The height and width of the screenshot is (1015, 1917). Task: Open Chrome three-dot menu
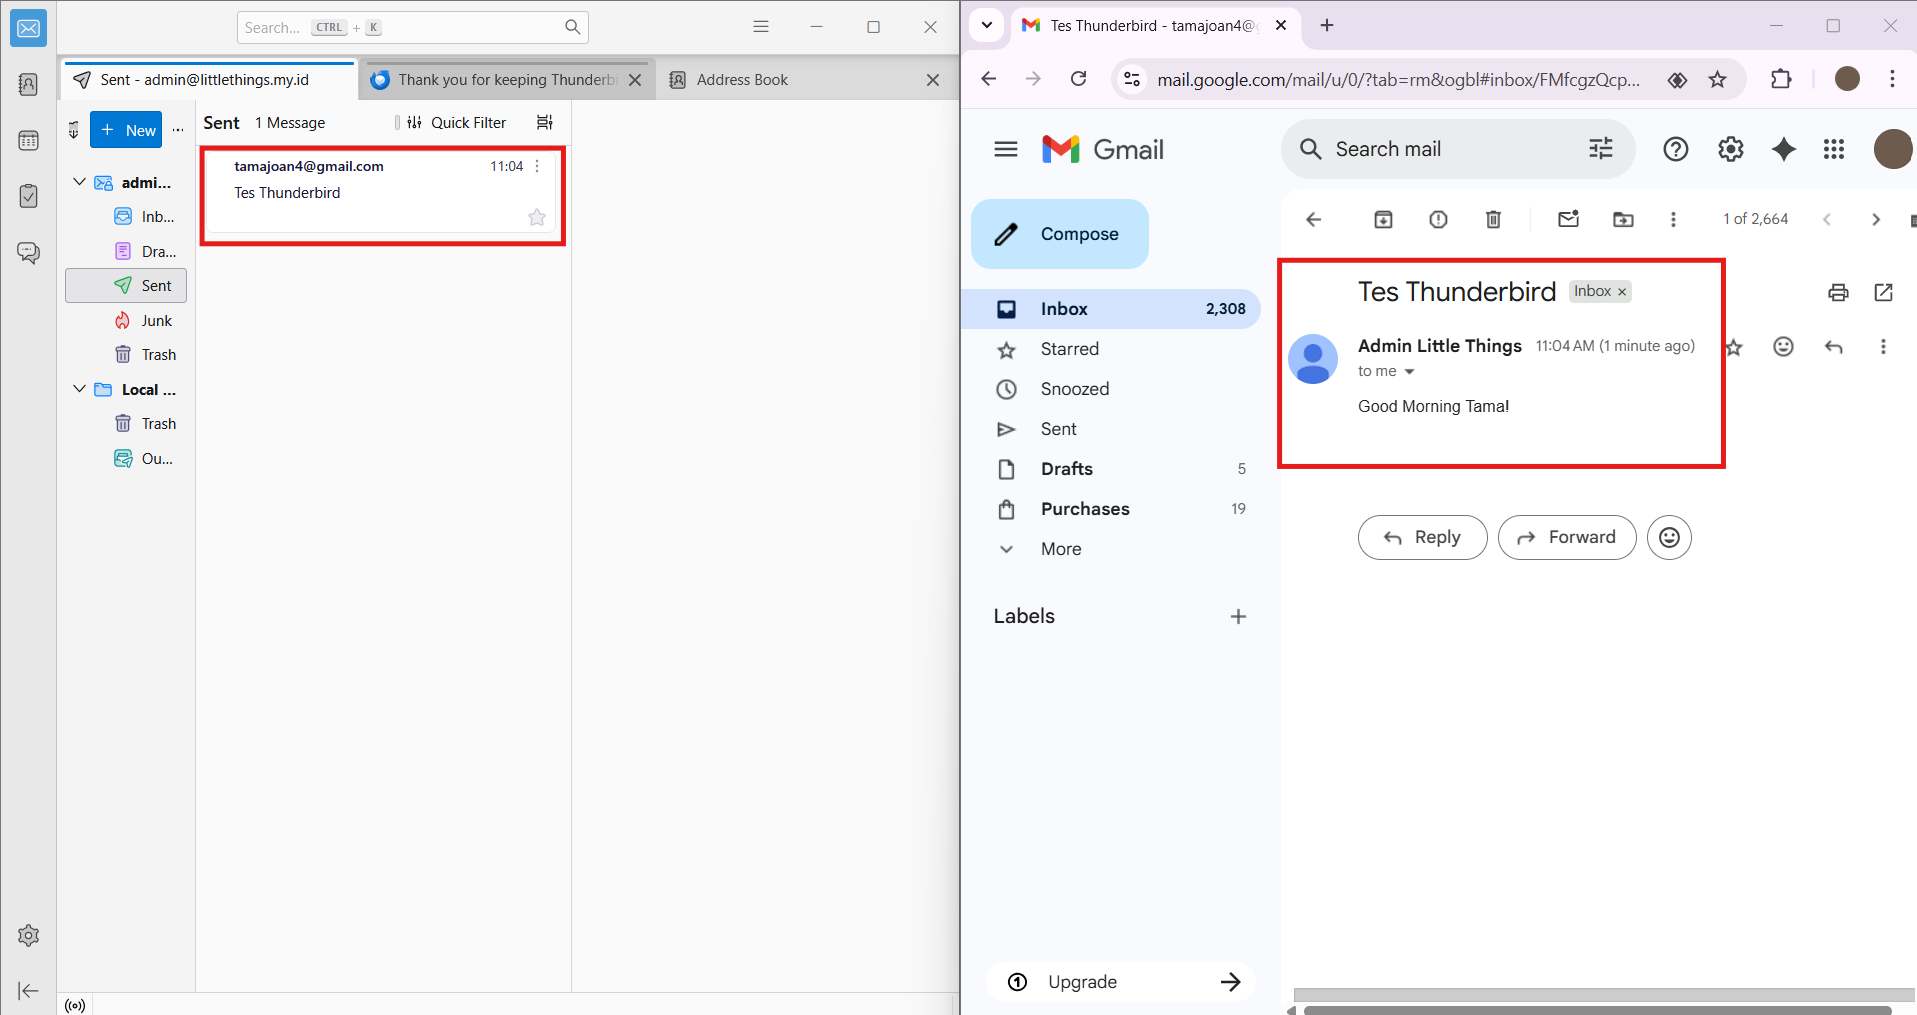point(1892,79)
